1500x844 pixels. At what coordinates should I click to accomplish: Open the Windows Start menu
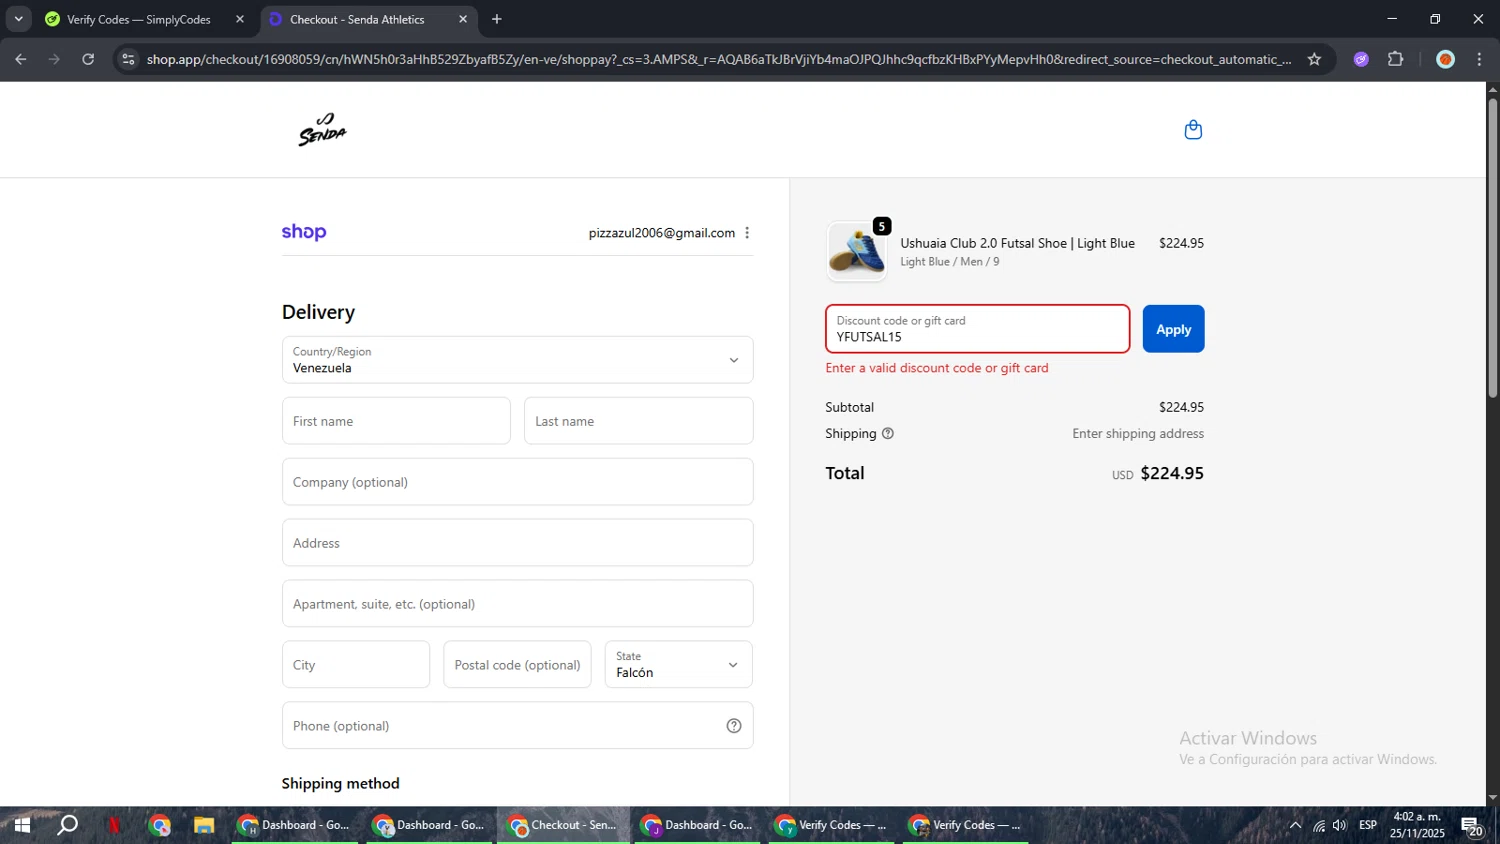coord(22,825)
